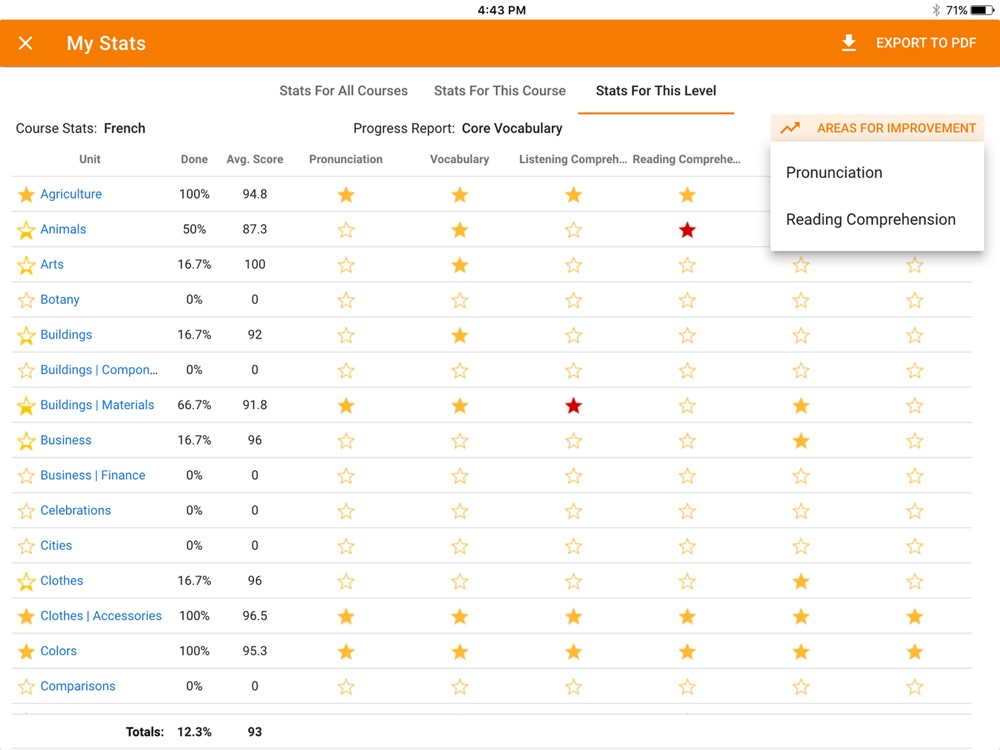The width and height of the screenshot is (1000, 750).
Task: Open the Business | Finance unit link
Action: (x=93, y=475)
